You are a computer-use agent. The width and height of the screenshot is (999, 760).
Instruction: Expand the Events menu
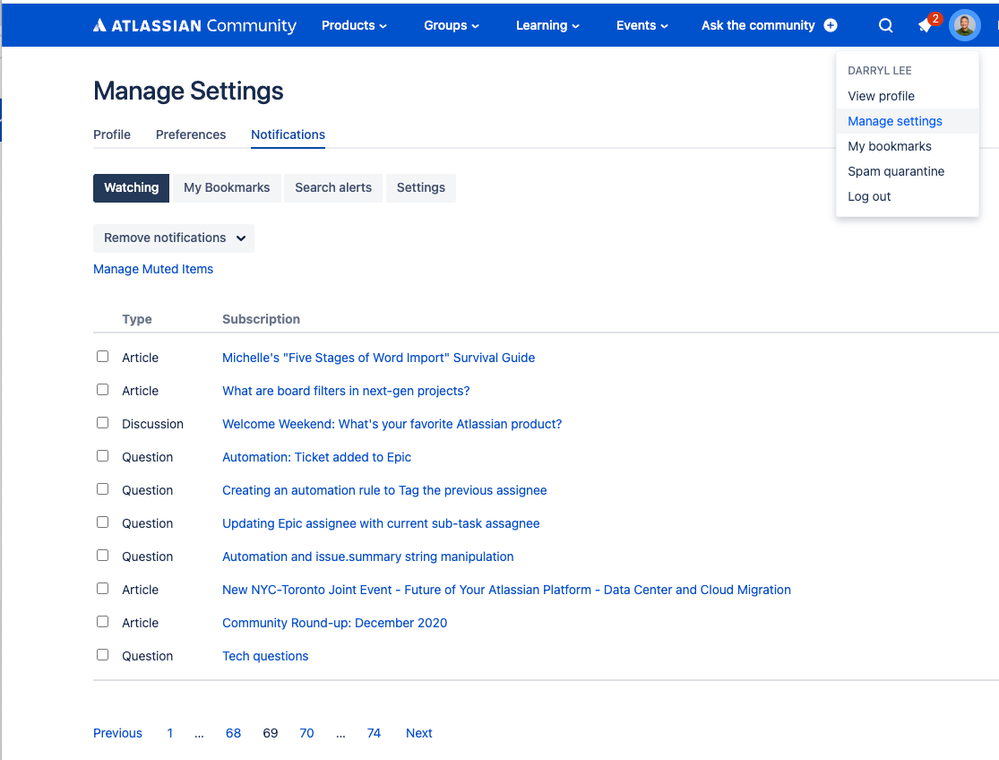click(x=642, y=25)
